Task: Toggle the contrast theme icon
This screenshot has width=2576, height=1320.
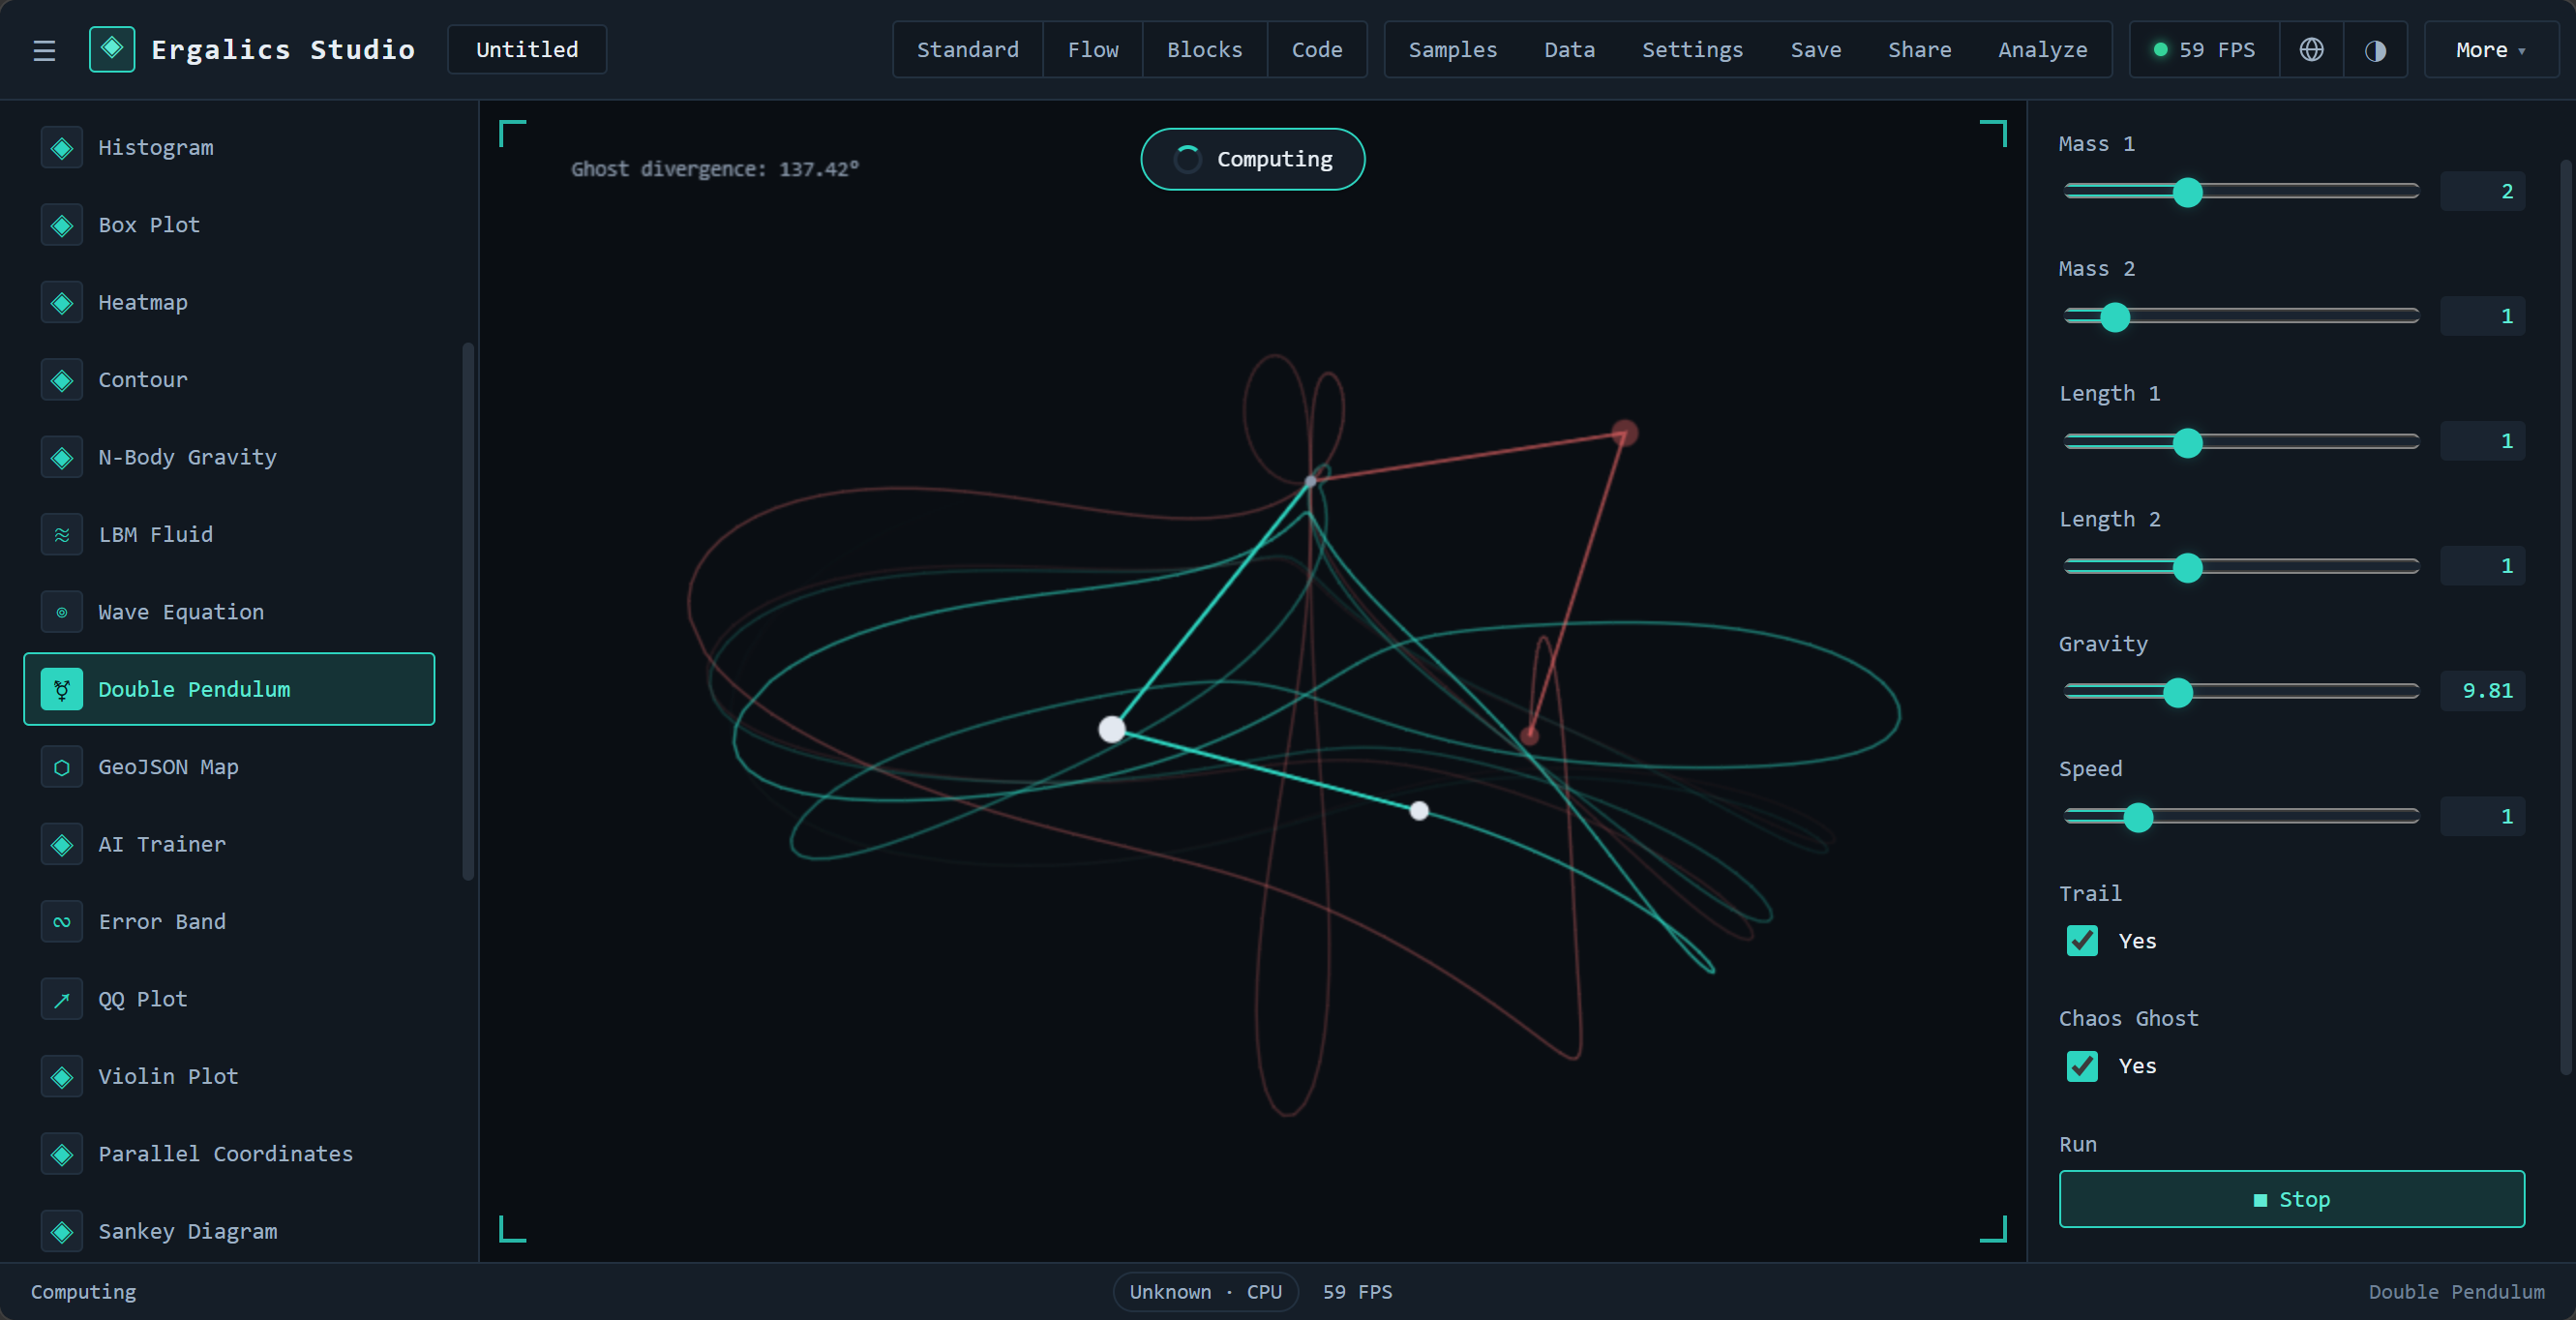Action: click(x=2375, y=50)
